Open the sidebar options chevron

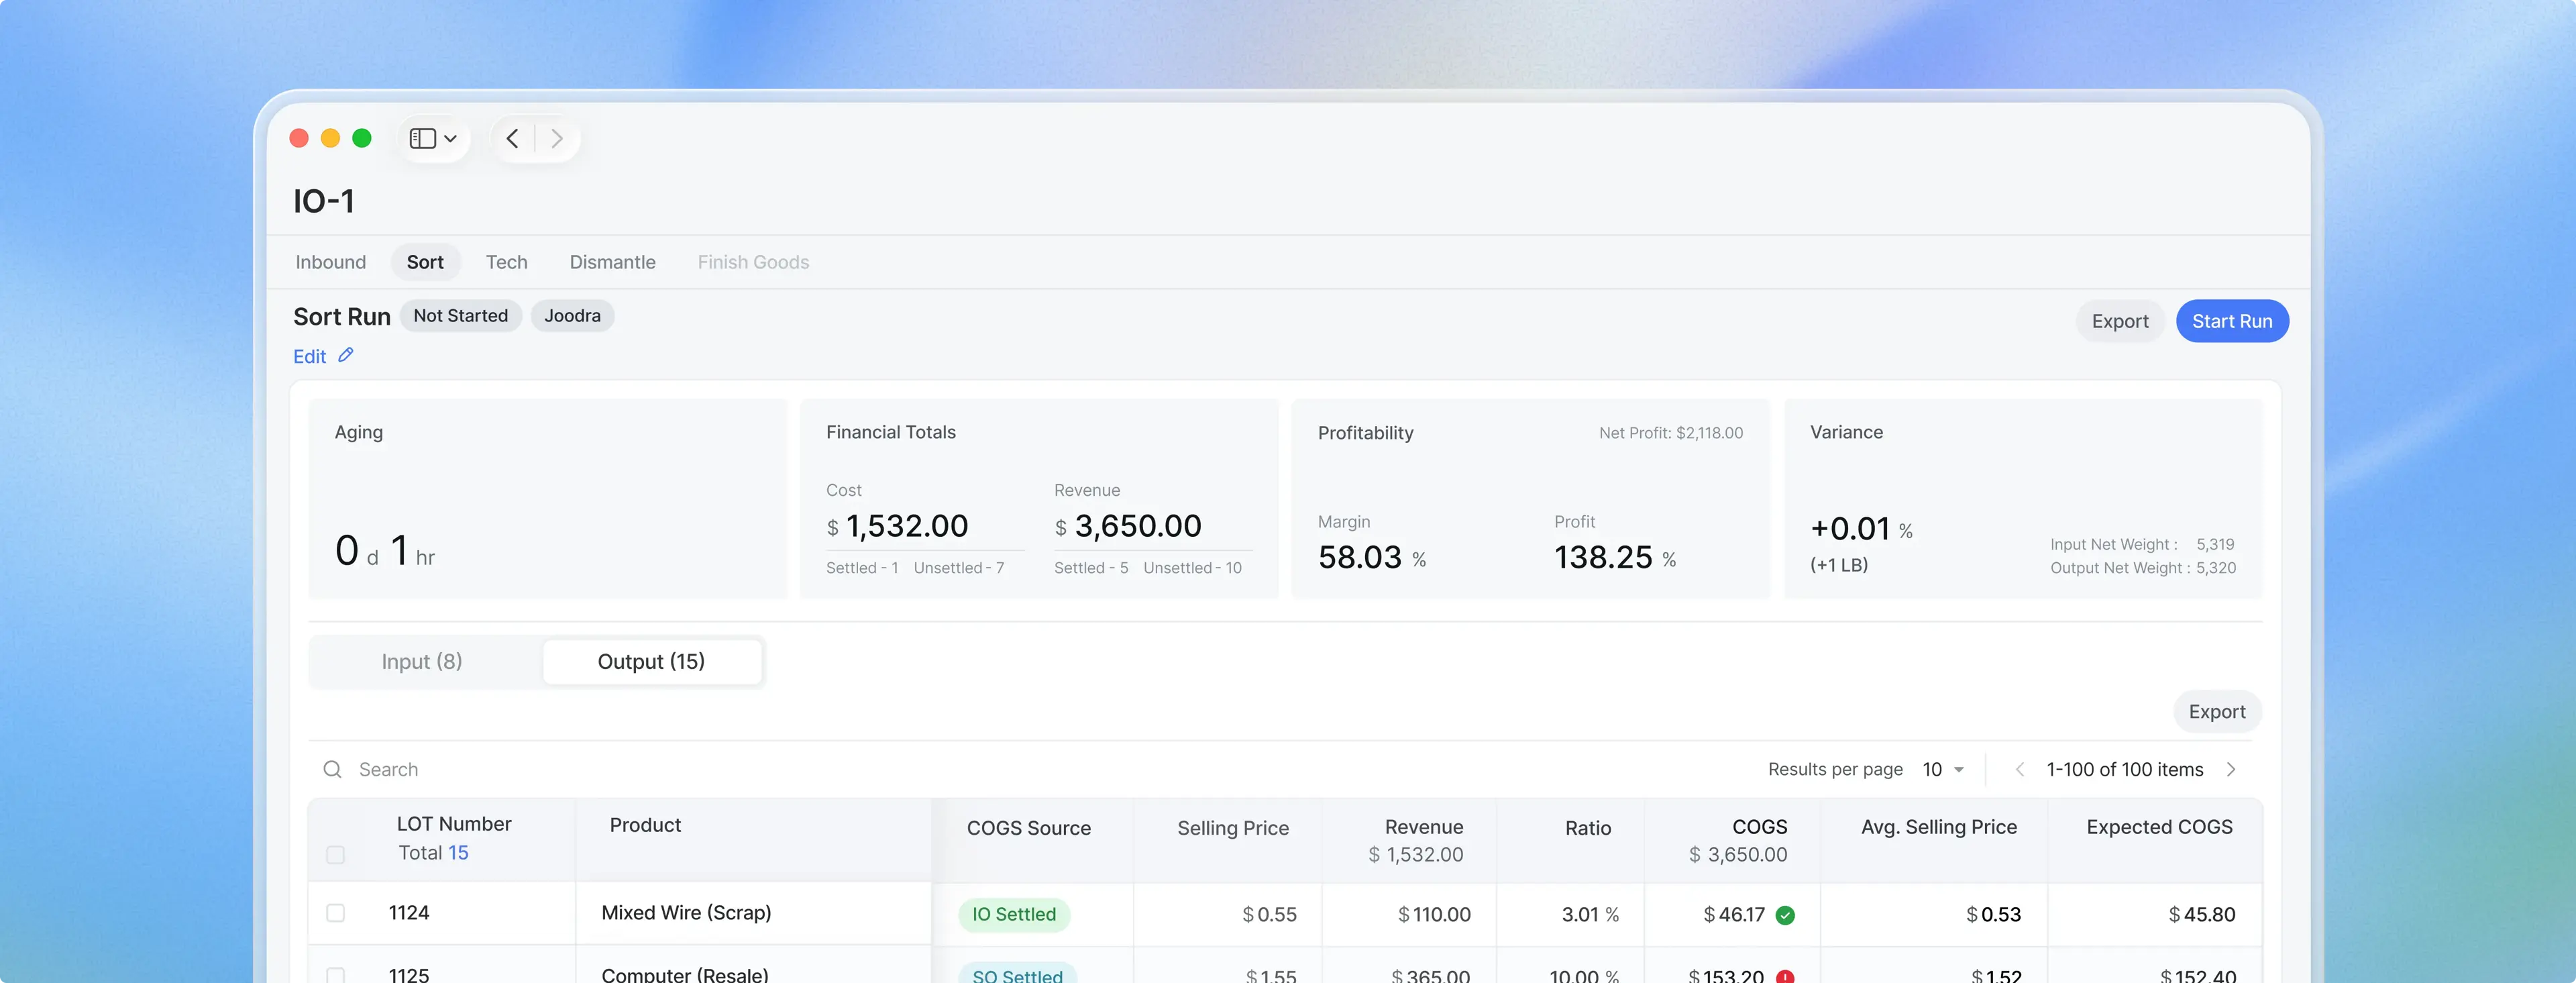[450, 139]
